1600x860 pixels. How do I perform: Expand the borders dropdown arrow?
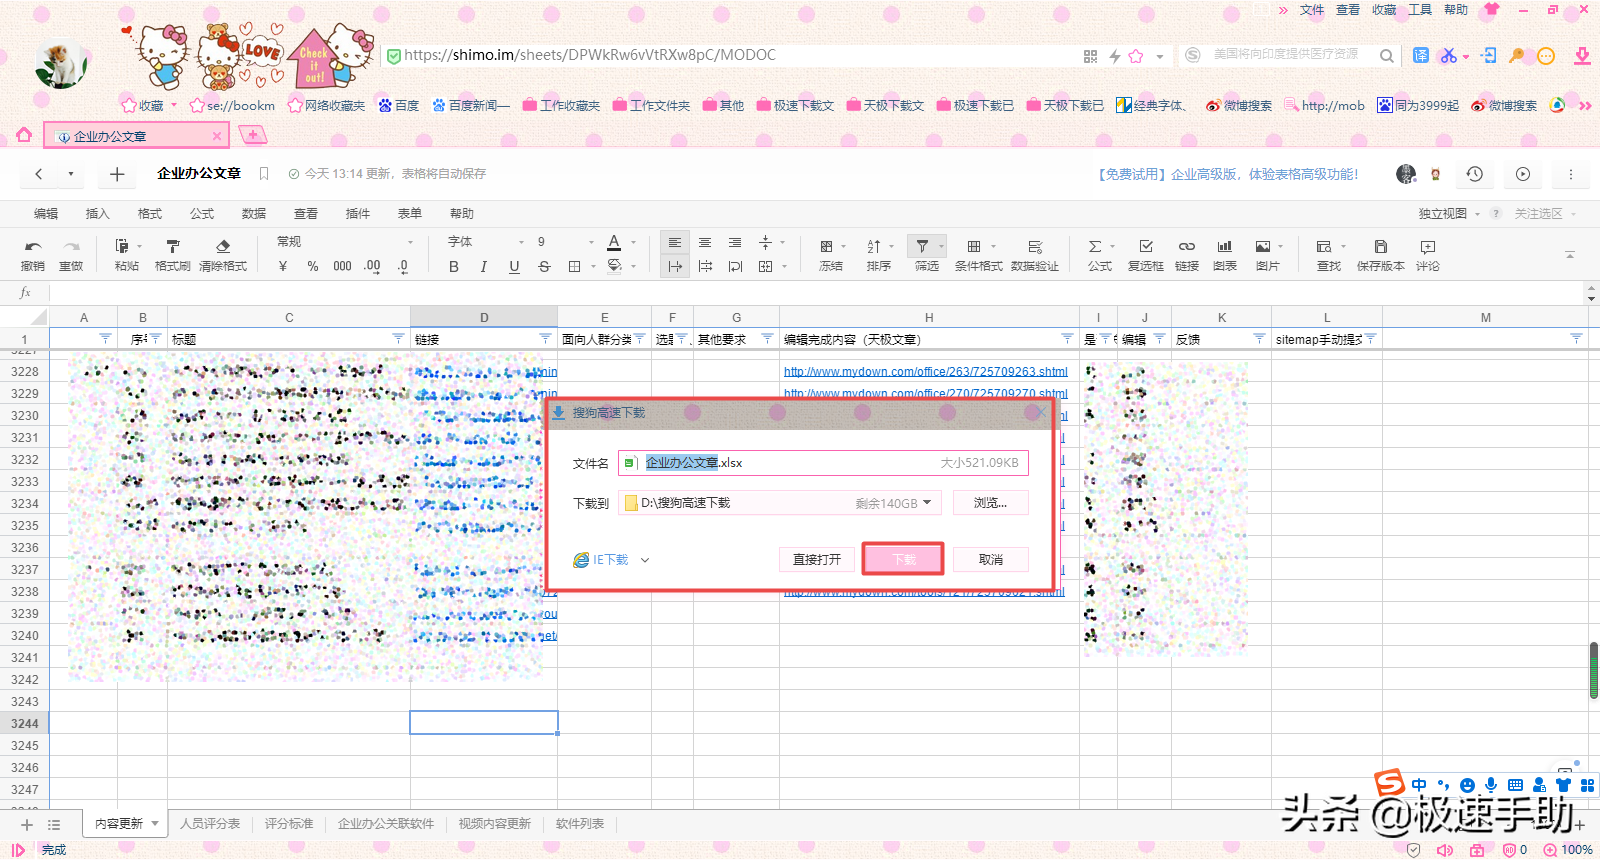(x=593, y=266)
